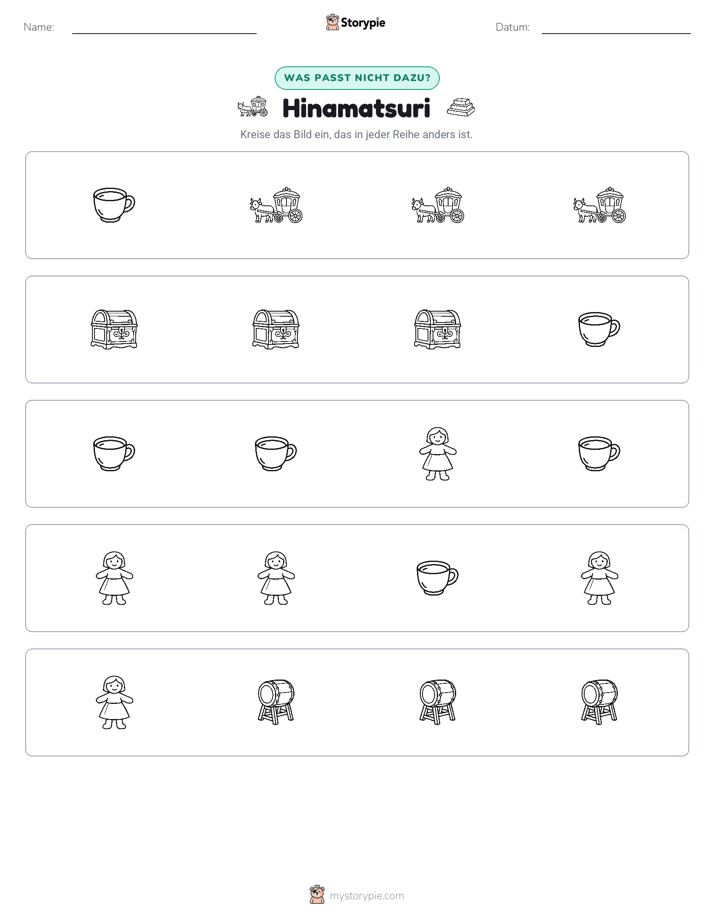Click the last doll in the fourth row

click(599, 578)
